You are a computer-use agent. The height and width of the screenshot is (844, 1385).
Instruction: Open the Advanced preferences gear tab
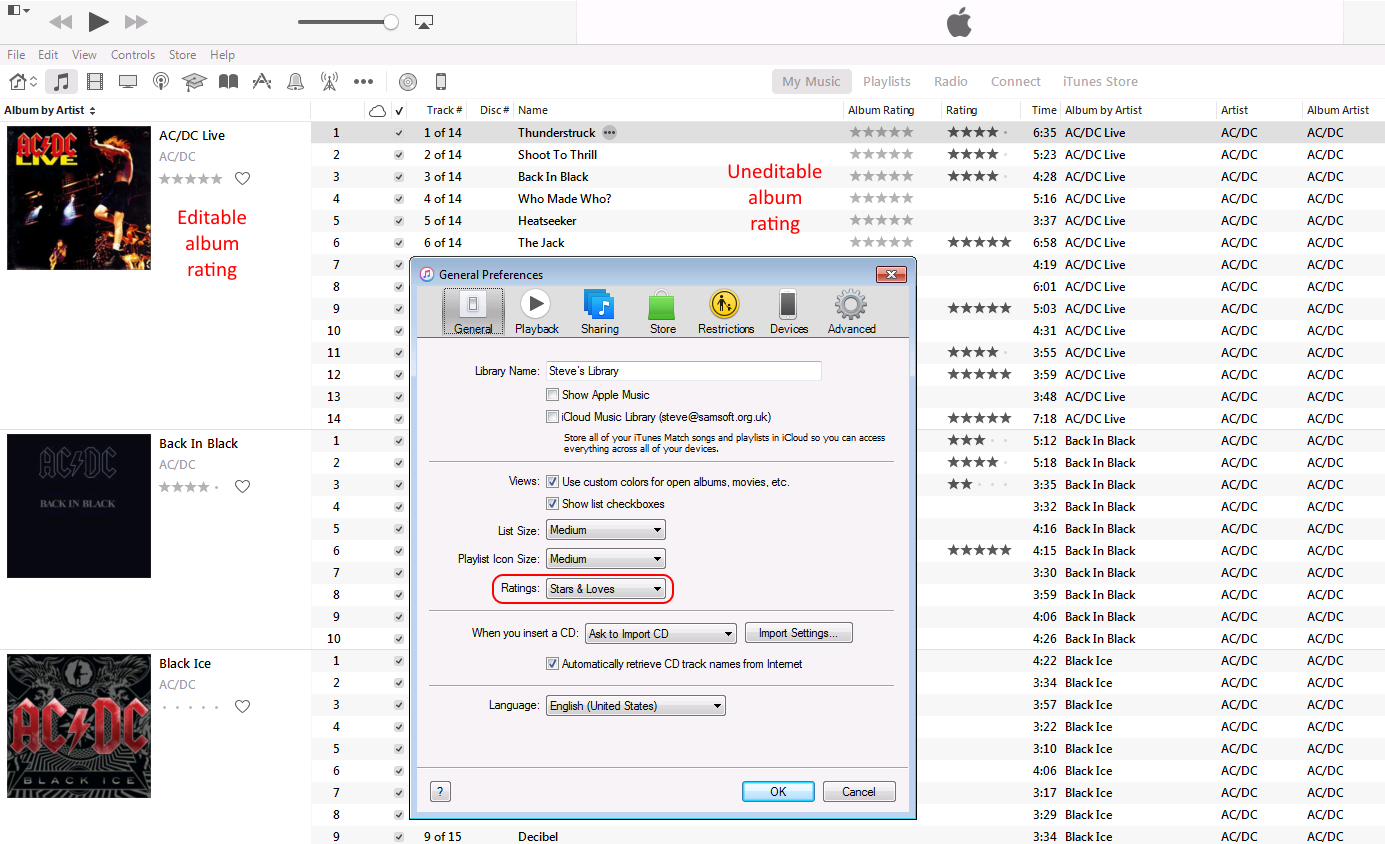point(851,311)
